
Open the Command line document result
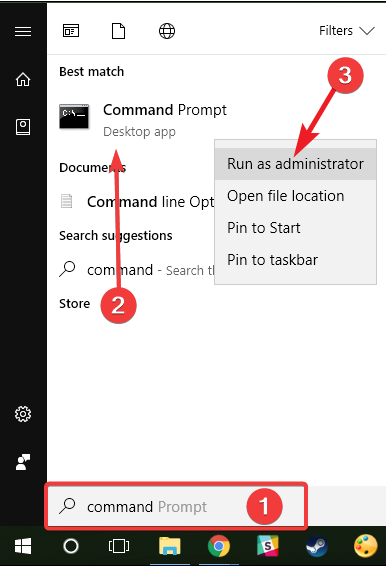pos(137,202)
